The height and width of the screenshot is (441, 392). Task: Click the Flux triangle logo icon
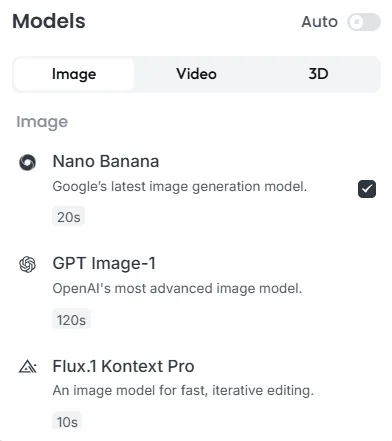pos(28,367)
